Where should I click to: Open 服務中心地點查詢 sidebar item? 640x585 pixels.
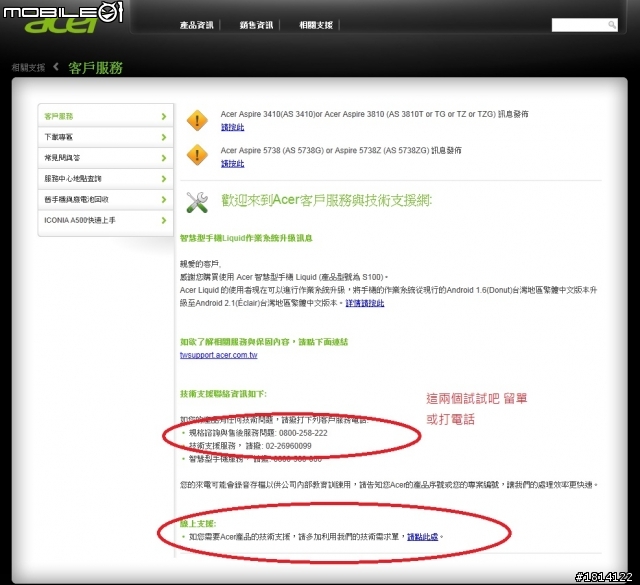[x=105, y=179]
